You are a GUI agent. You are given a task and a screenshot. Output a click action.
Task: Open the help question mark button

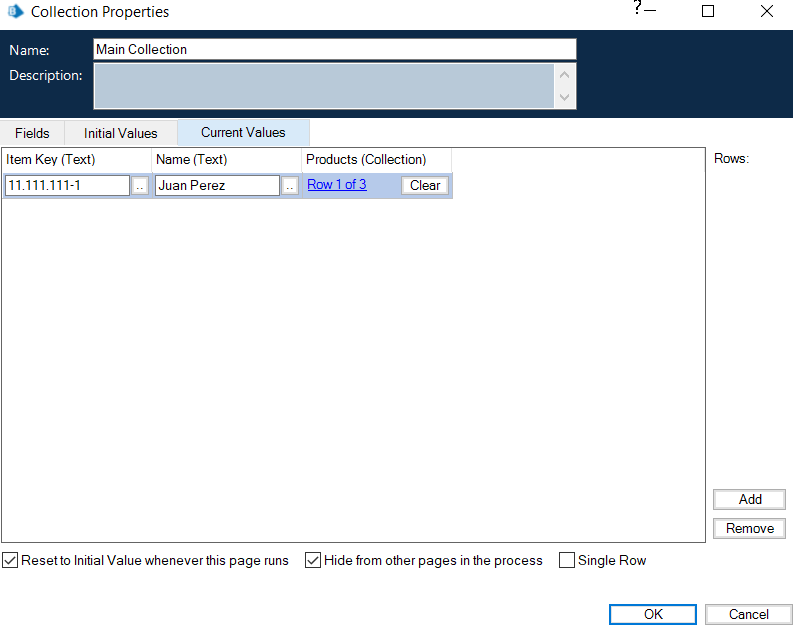[637, 8]
